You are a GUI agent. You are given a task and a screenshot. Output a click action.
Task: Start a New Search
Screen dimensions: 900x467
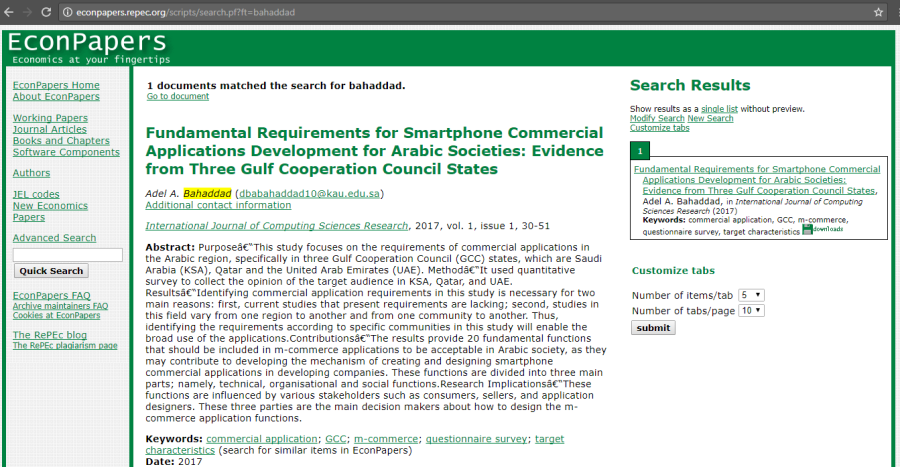click(x=711, y=118)
